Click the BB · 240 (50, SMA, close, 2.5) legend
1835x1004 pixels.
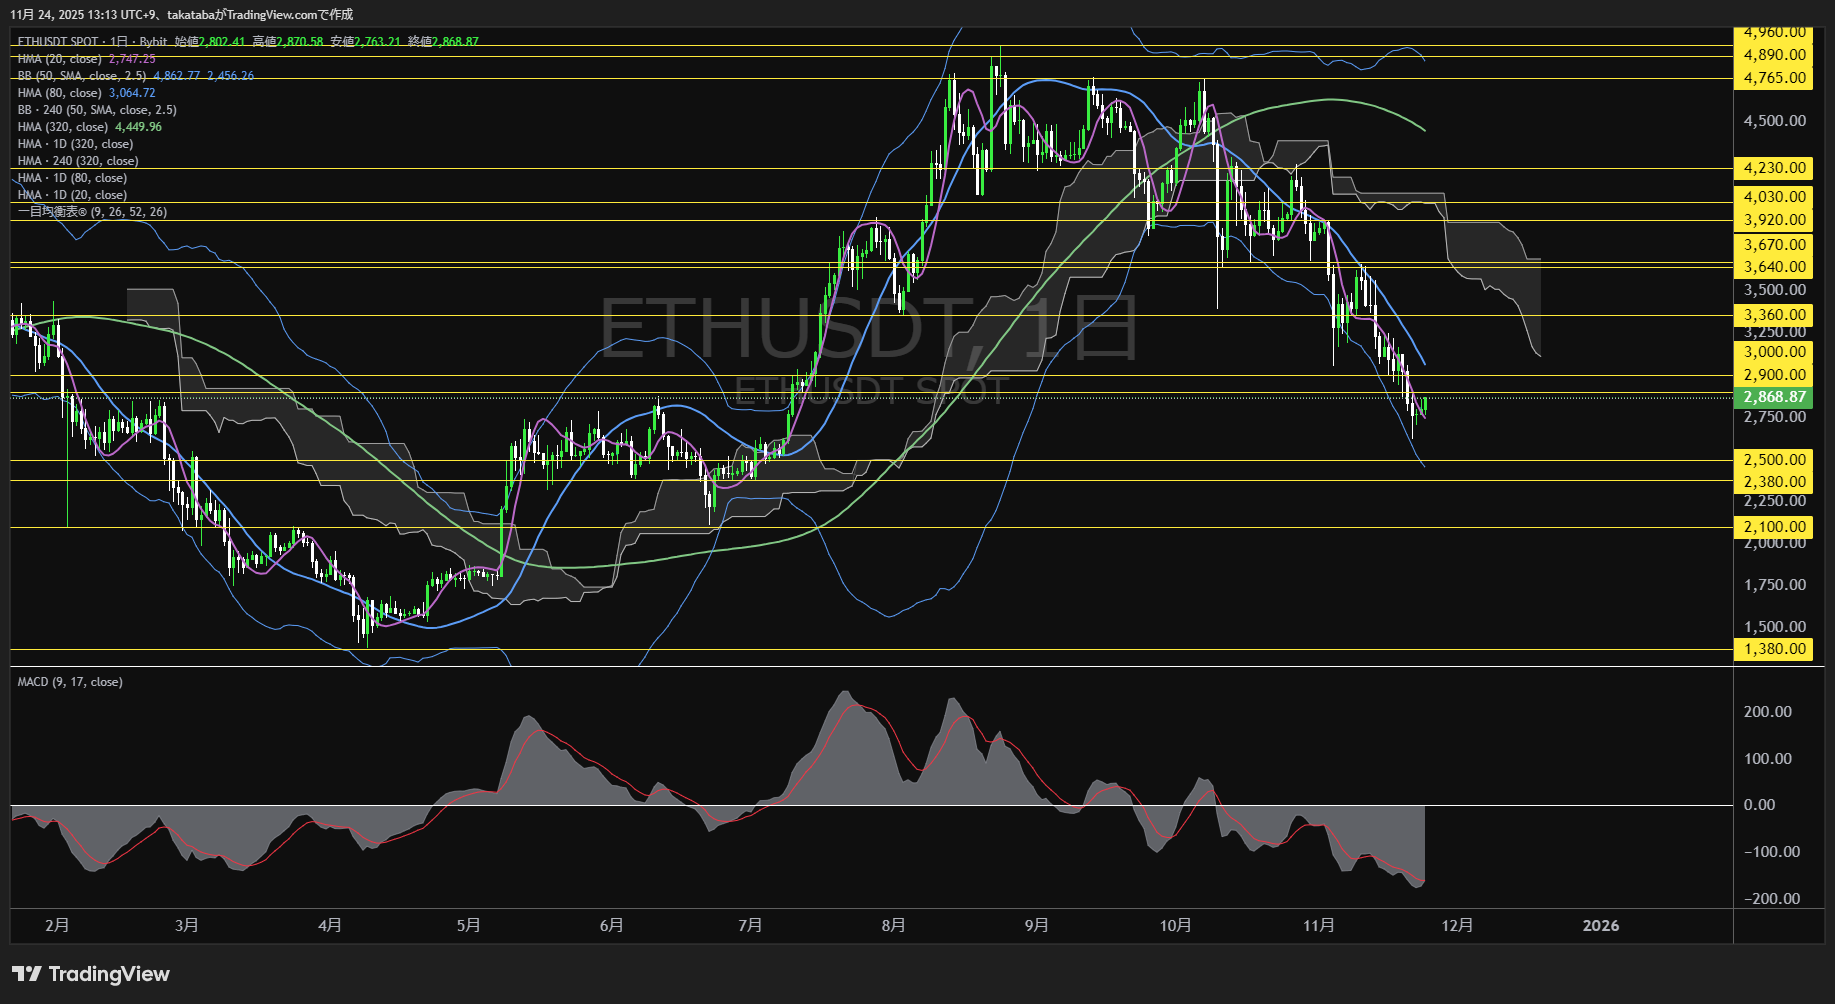pyautogui.click(x=97, y=110)
